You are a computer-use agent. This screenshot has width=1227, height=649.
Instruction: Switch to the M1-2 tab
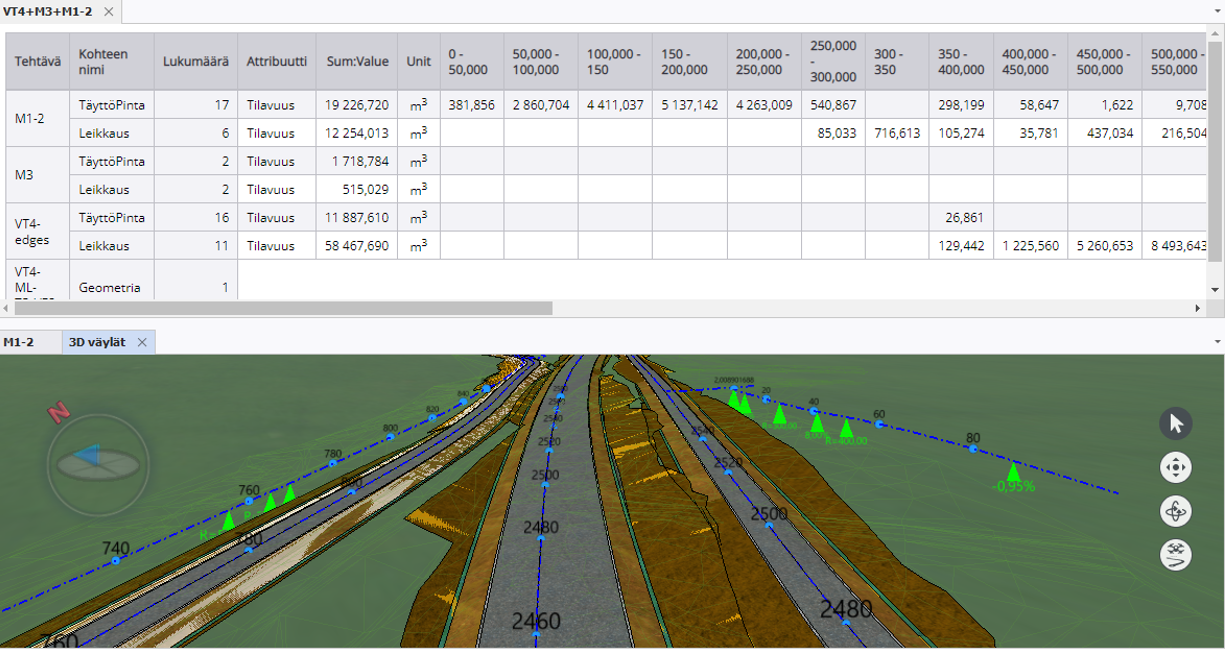tap(19, 342)
